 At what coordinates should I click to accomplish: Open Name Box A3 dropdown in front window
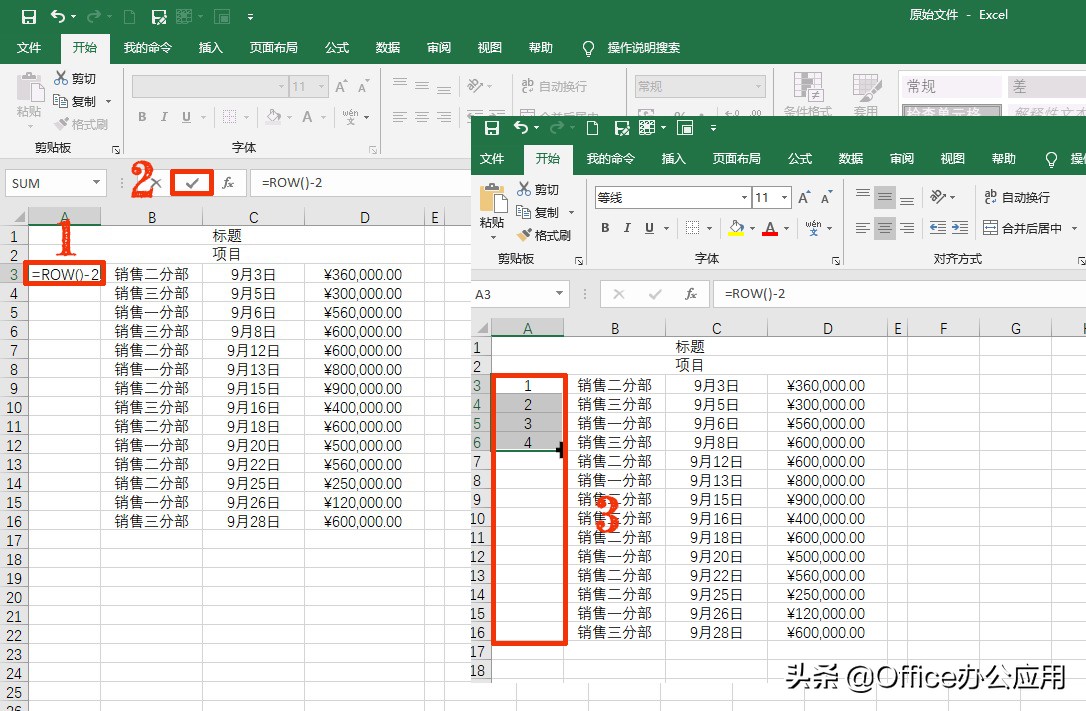pos(559,294)
